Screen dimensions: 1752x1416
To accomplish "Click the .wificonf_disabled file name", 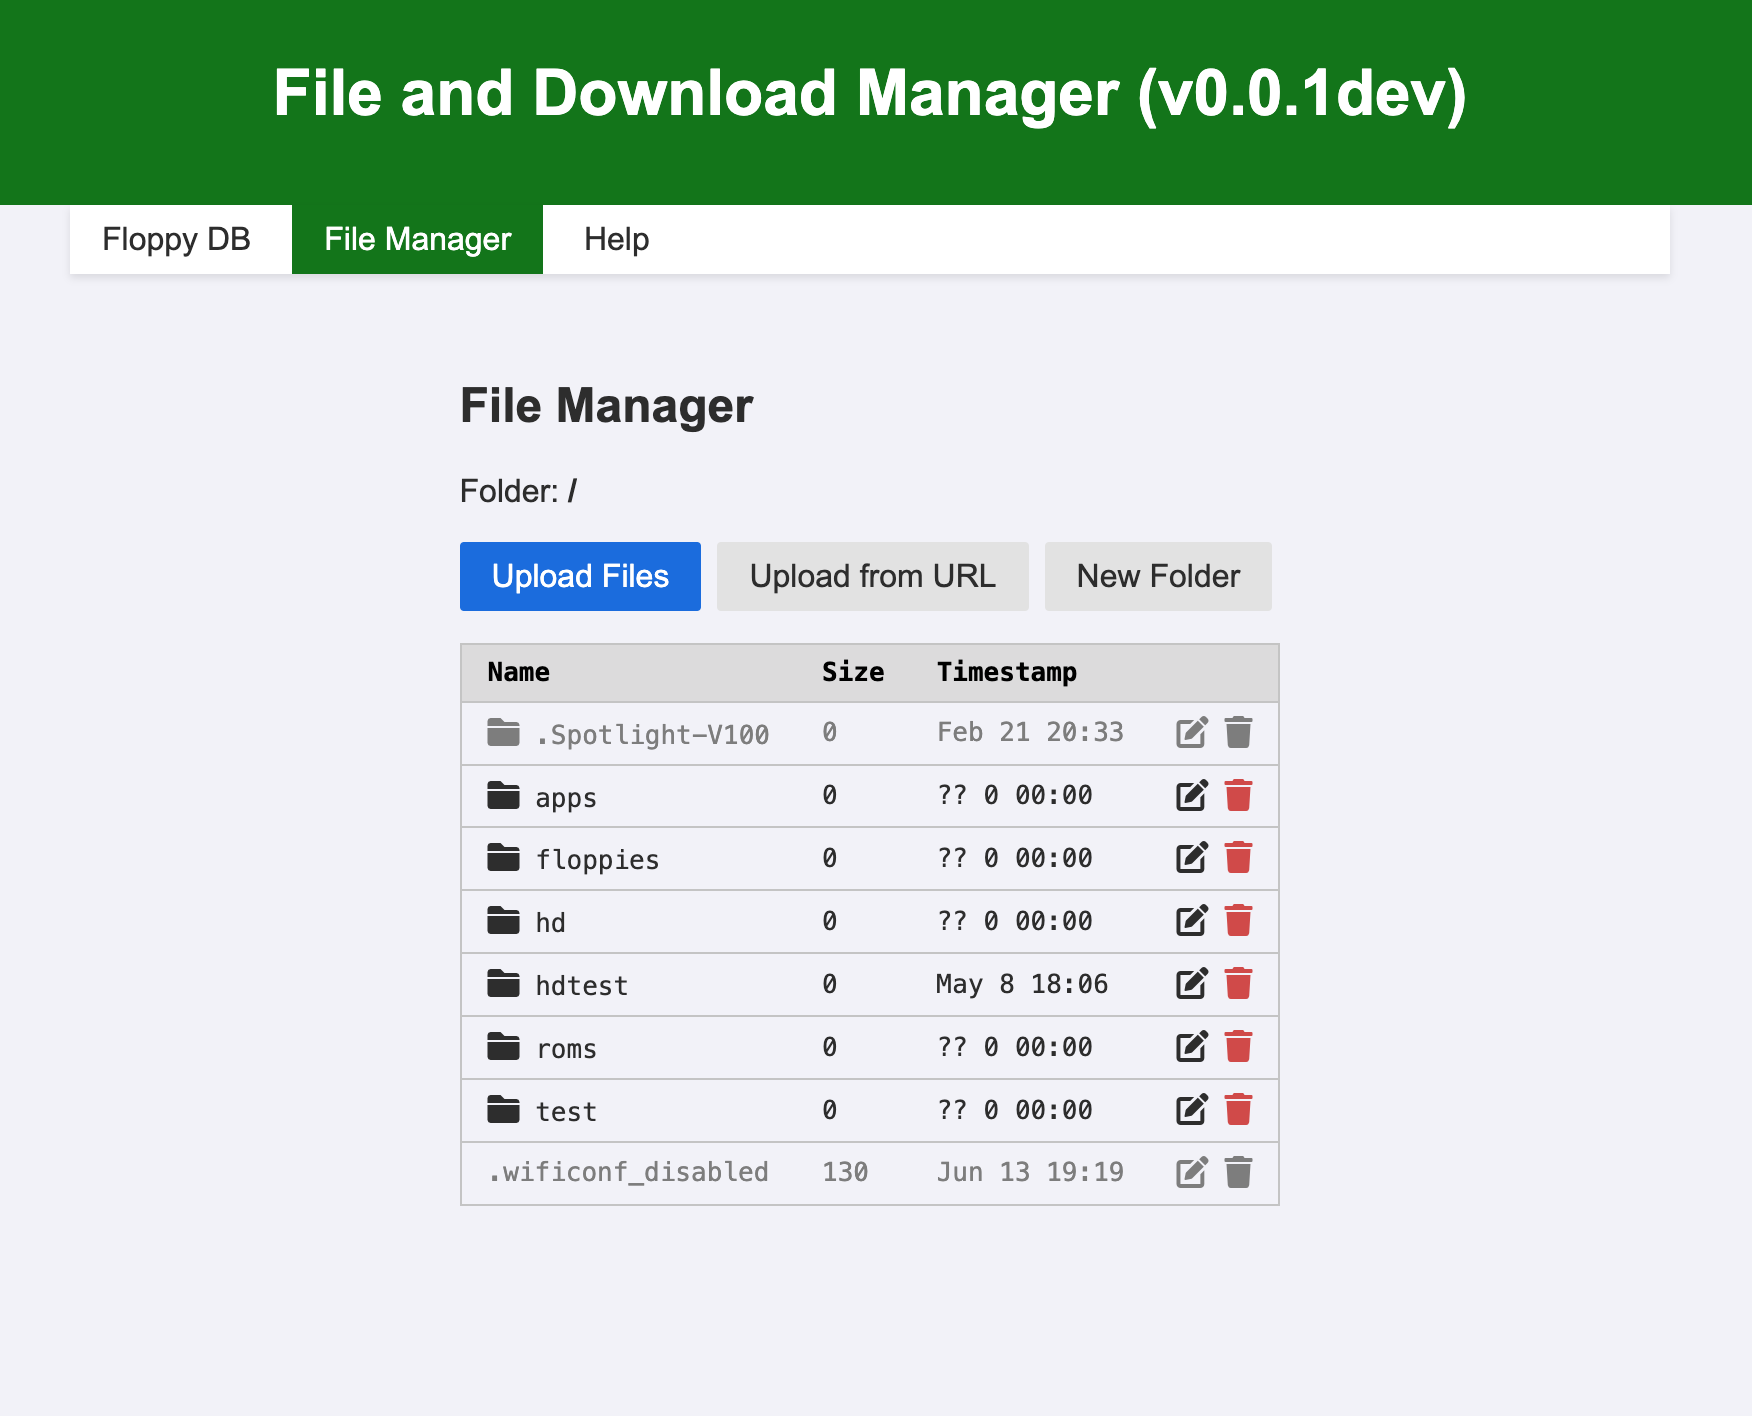I will coord(628,1172).
